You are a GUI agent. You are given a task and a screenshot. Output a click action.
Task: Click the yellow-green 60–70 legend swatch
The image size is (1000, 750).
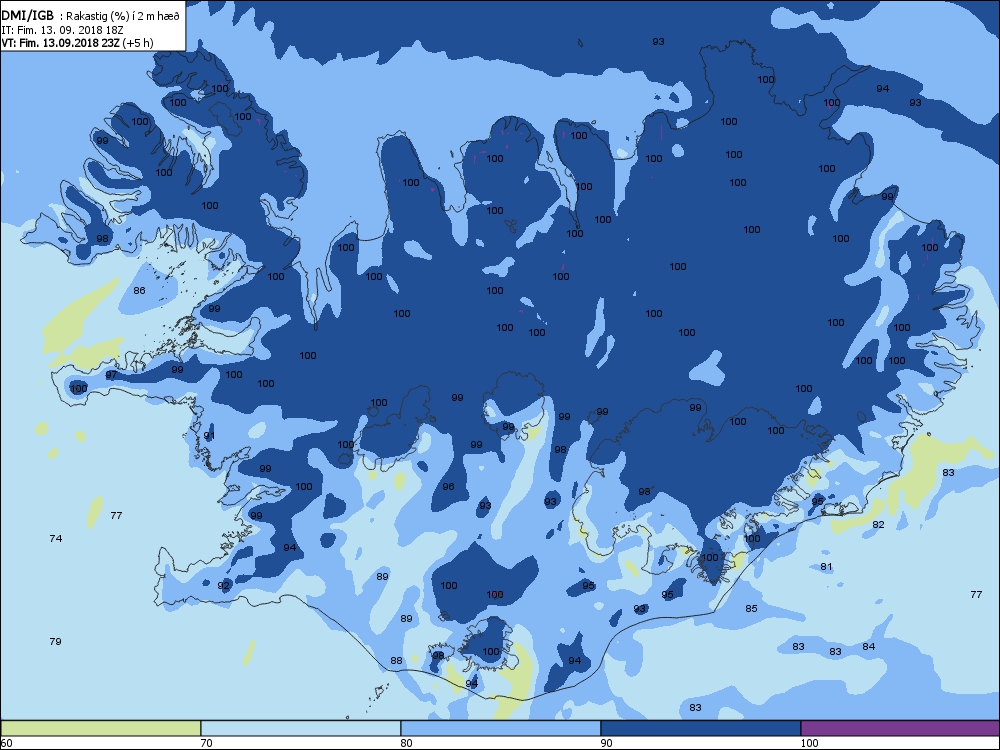click(x=101, y=728)
